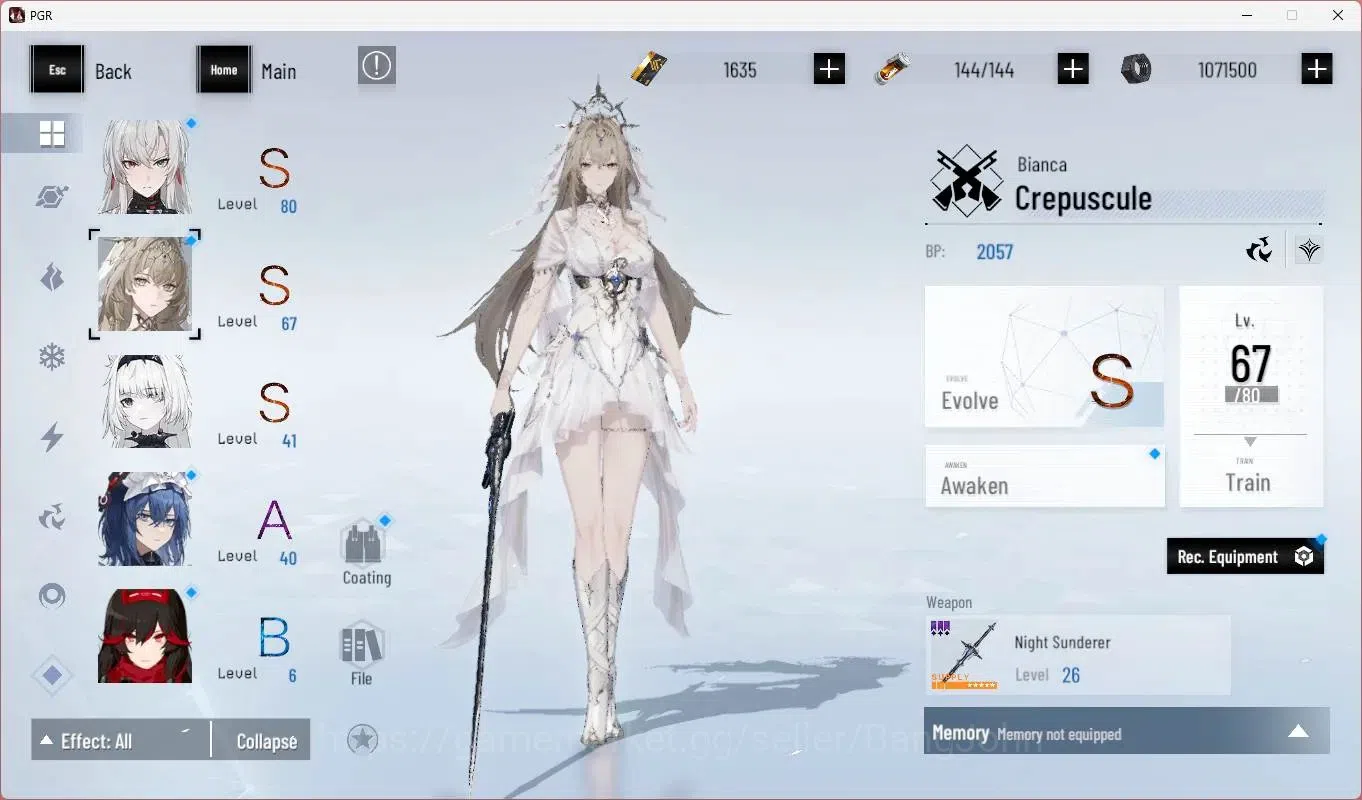Filter roster by lightning element icon

click(52, 437)
